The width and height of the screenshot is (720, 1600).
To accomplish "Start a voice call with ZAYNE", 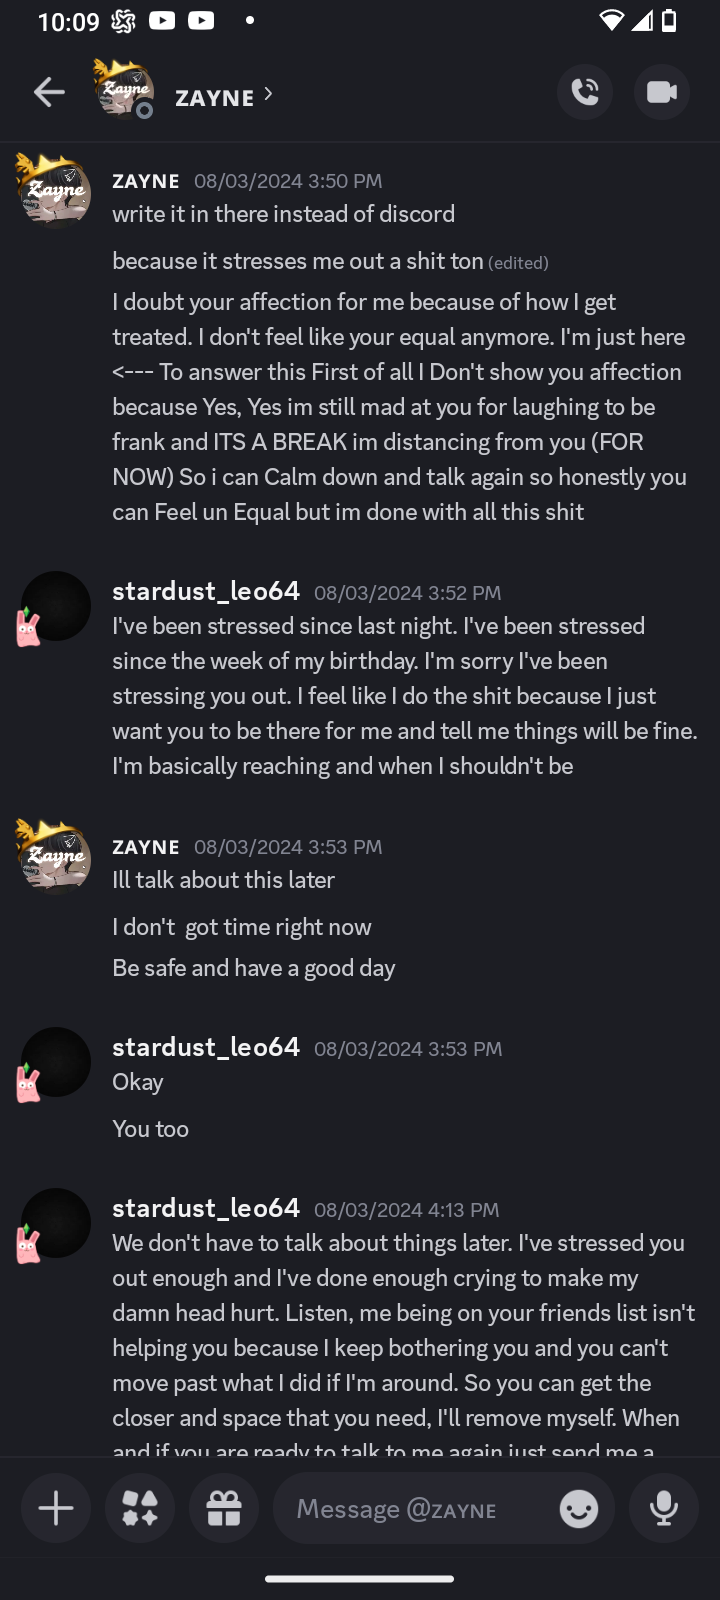I will 585,93.
